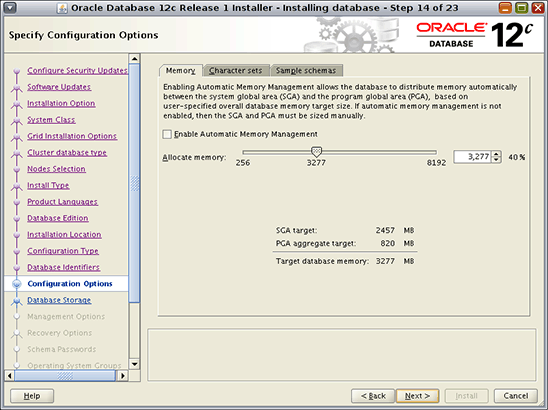Decrease memory with the spinner down arrow
548x410 pixels.
[x=496, y=160]
